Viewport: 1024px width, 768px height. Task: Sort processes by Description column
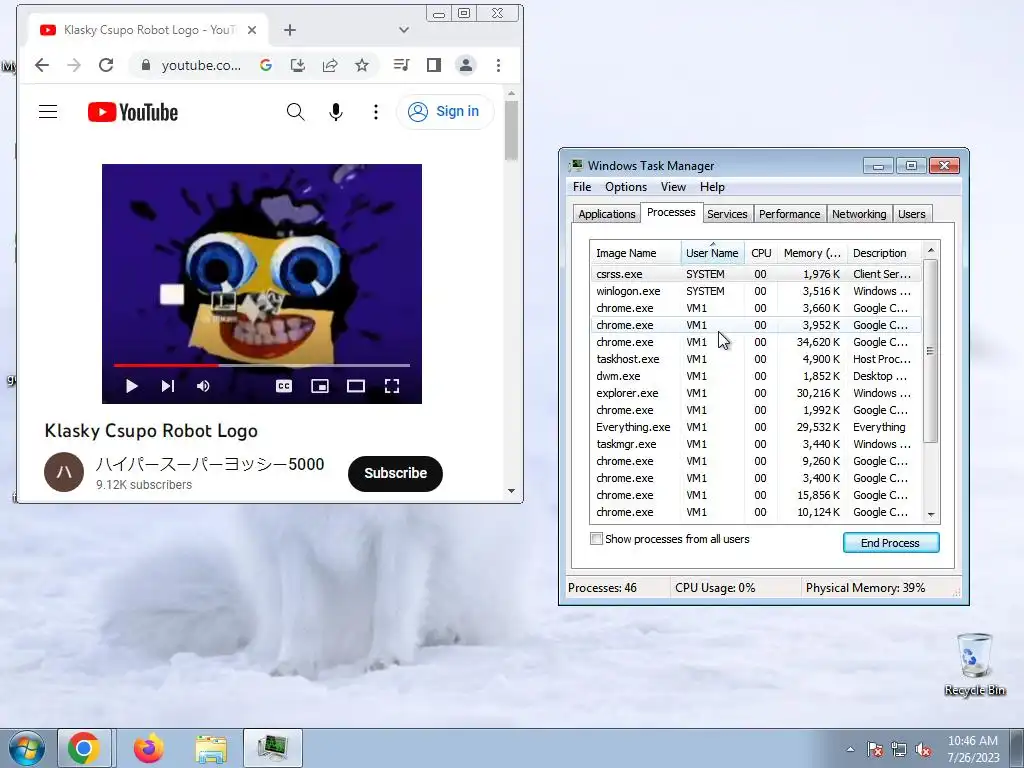[x=884, y=253]
